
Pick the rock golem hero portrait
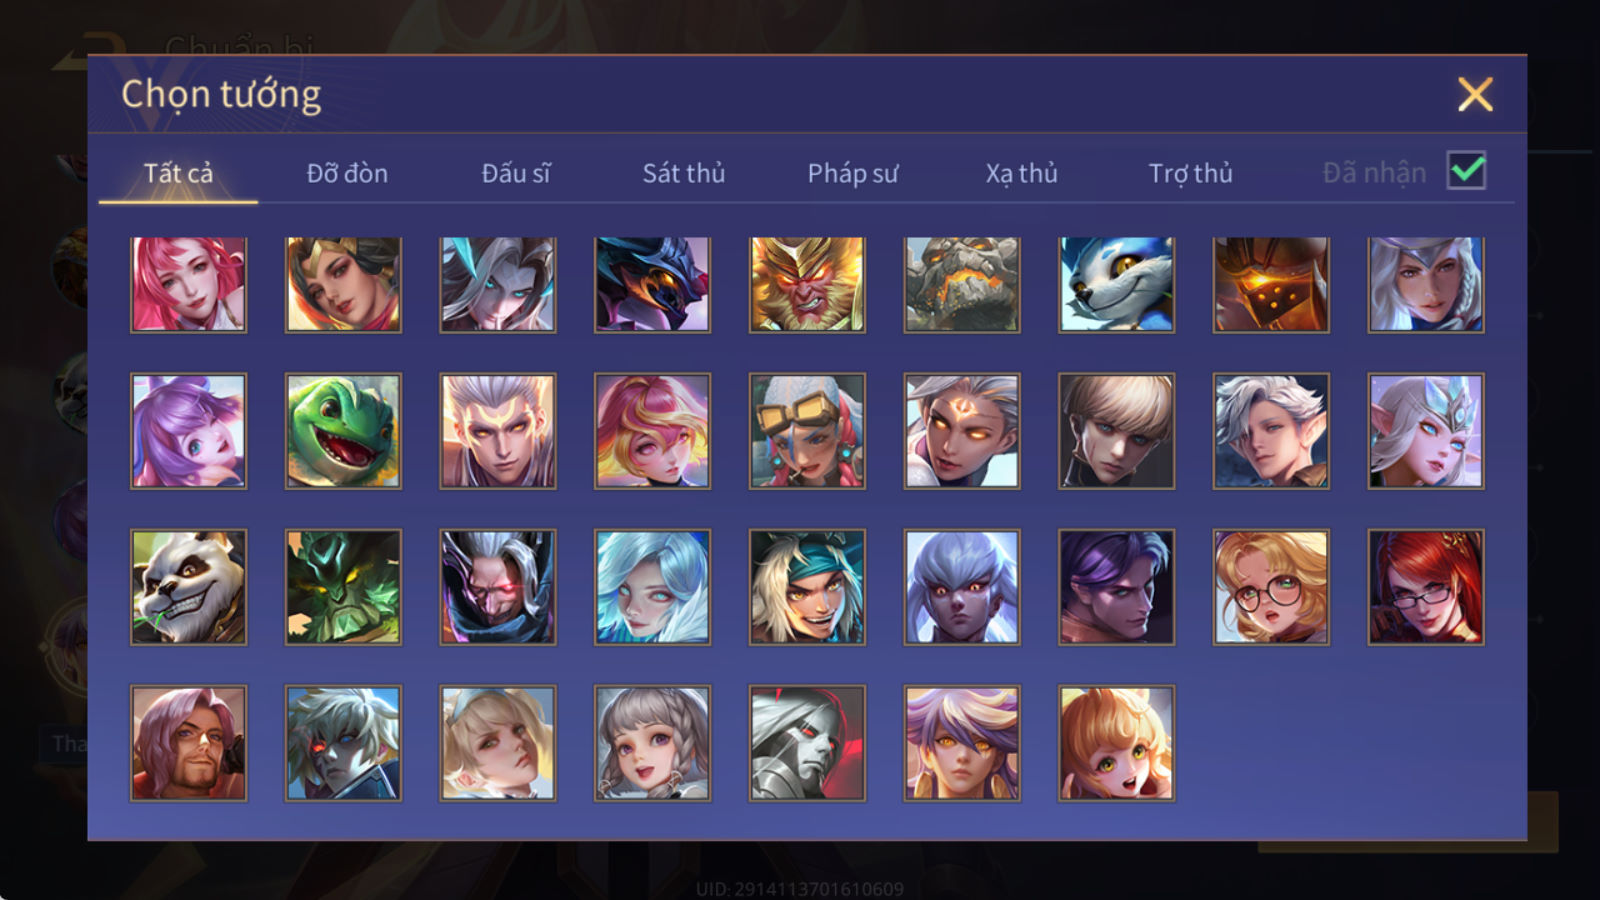tap(962, 285)
